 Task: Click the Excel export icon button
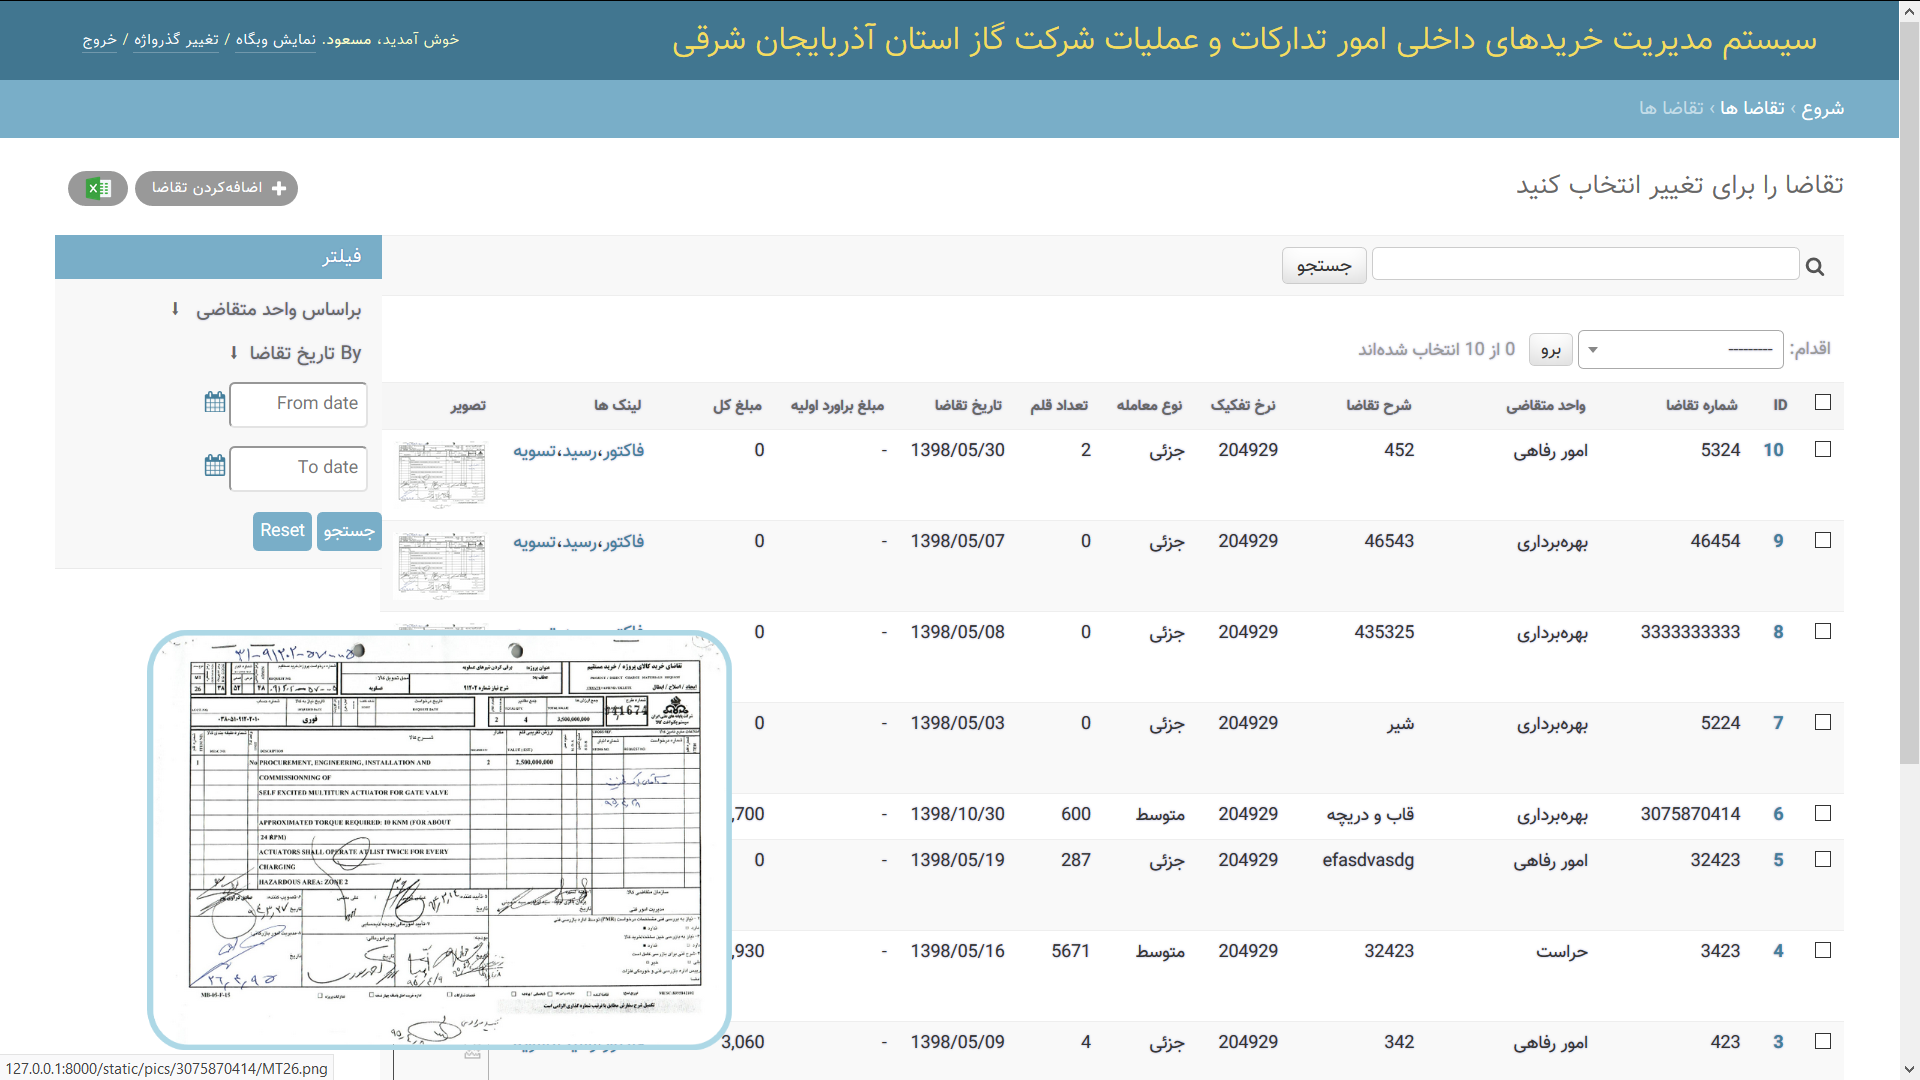click(98, 188)
